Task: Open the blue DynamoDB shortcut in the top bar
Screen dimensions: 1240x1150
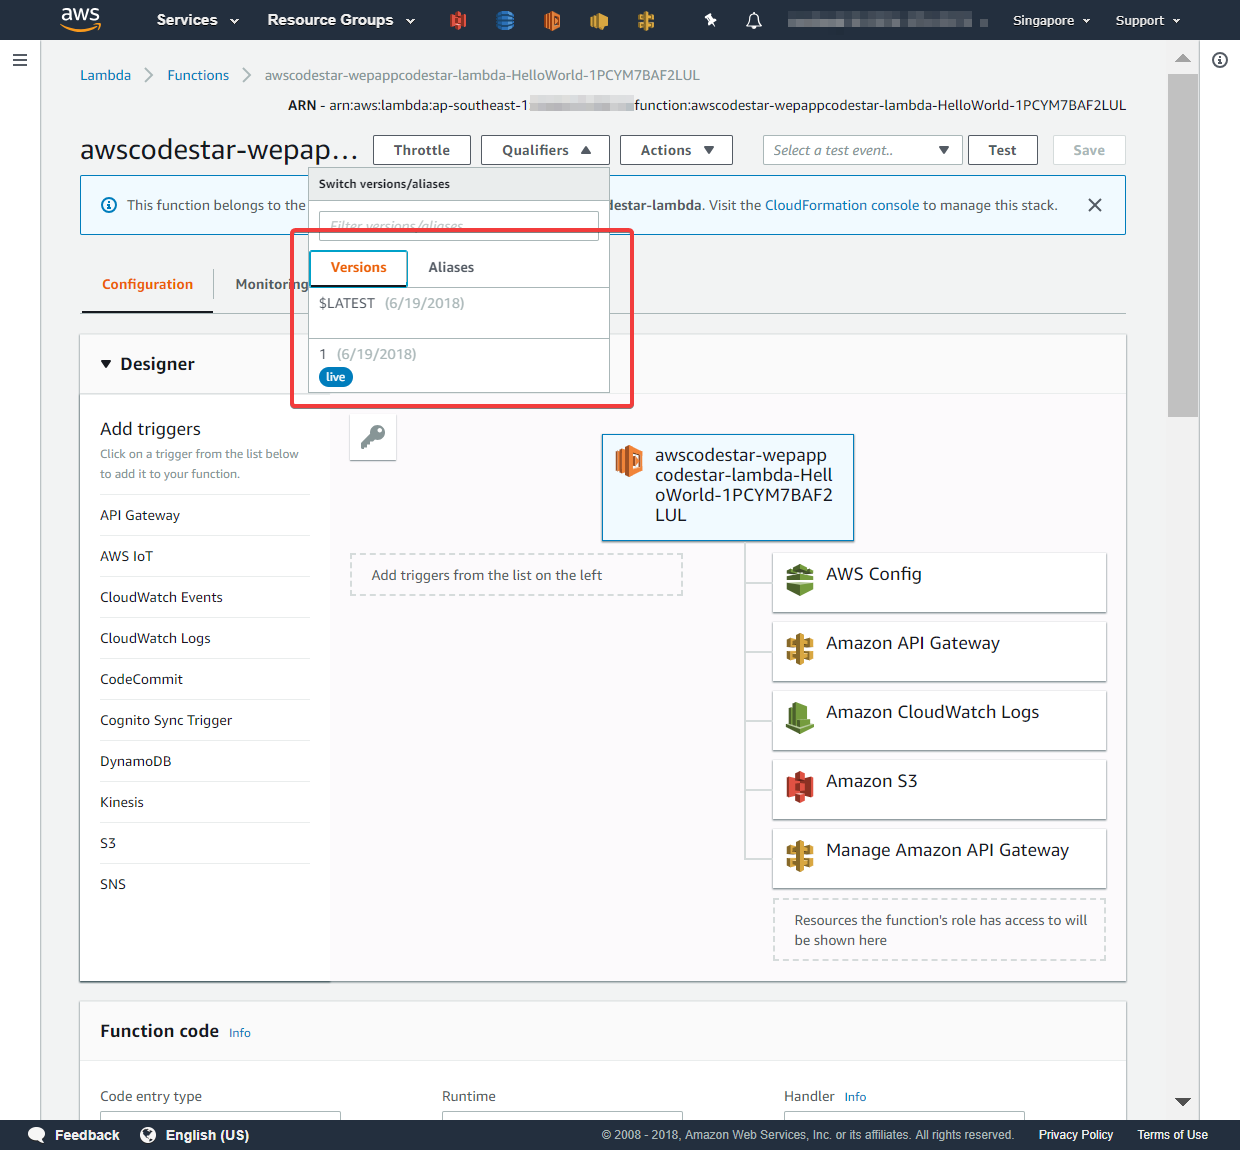Action: tap(505, 20)
